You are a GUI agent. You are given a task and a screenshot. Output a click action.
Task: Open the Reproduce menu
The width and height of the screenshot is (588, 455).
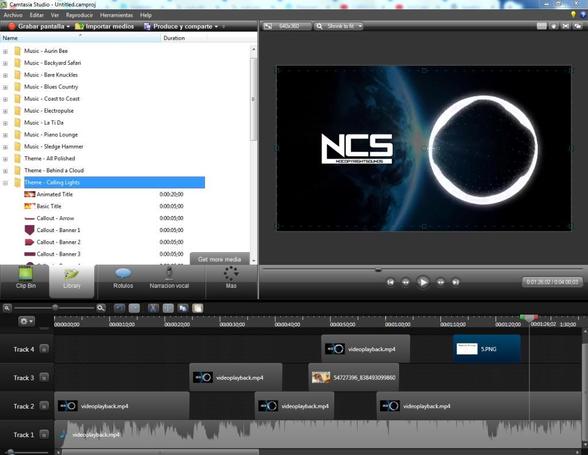pyautogui.click(x=79, y=15)
